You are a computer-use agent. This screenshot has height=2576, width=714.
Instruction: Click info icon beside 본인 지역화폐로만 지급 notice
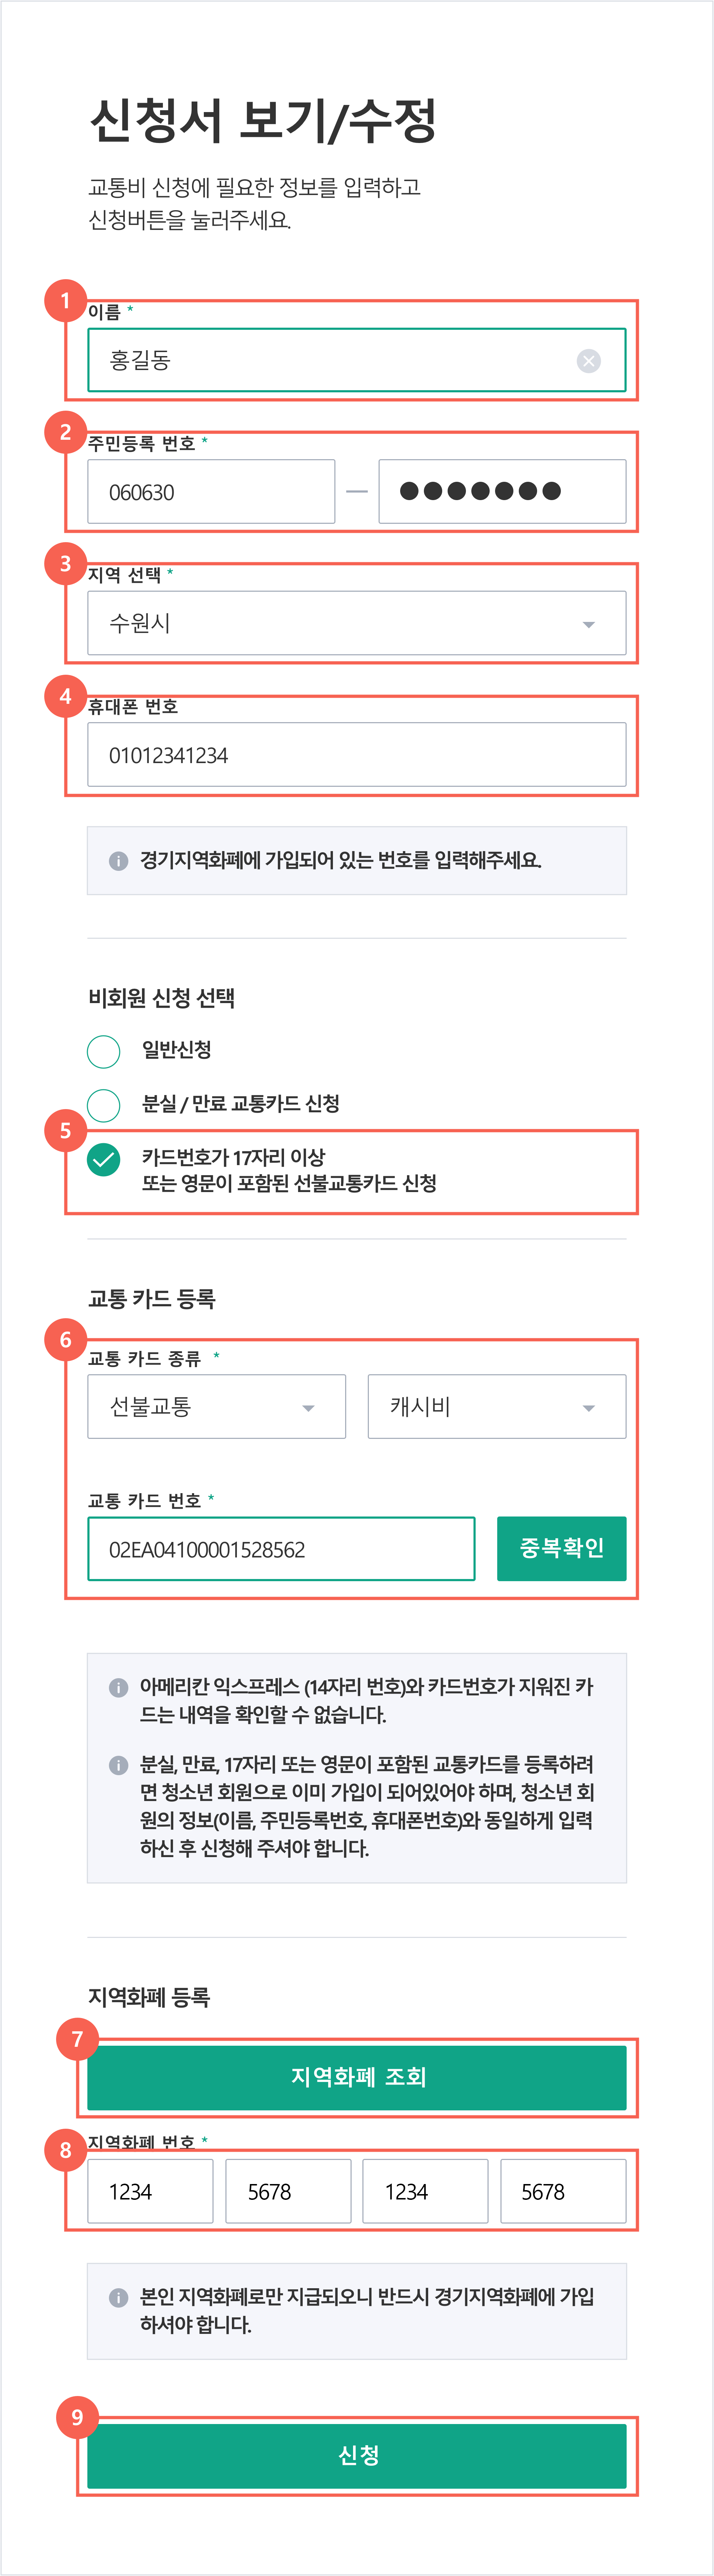coord(118,2297)
